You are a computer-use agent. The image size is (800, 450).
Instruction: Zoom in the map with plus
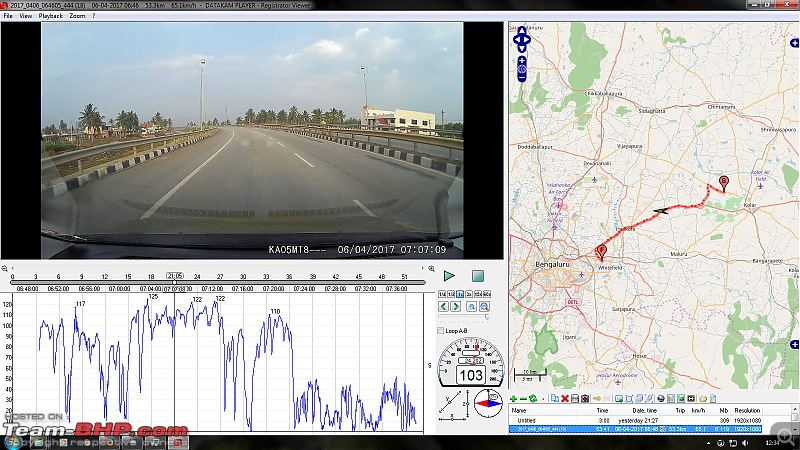pyautogui.click(x=521, y=60)
